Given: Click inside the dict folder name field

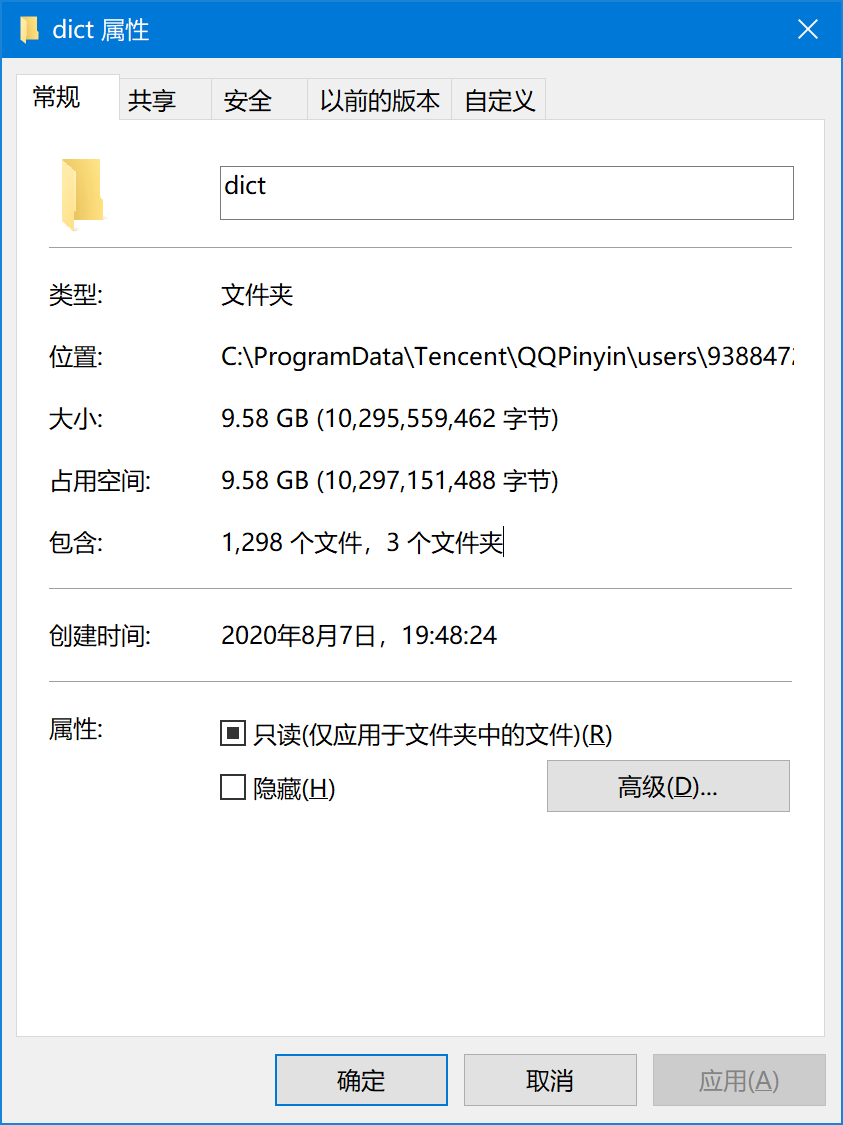Looking at the screenshot, I should [x=507, y=193].
